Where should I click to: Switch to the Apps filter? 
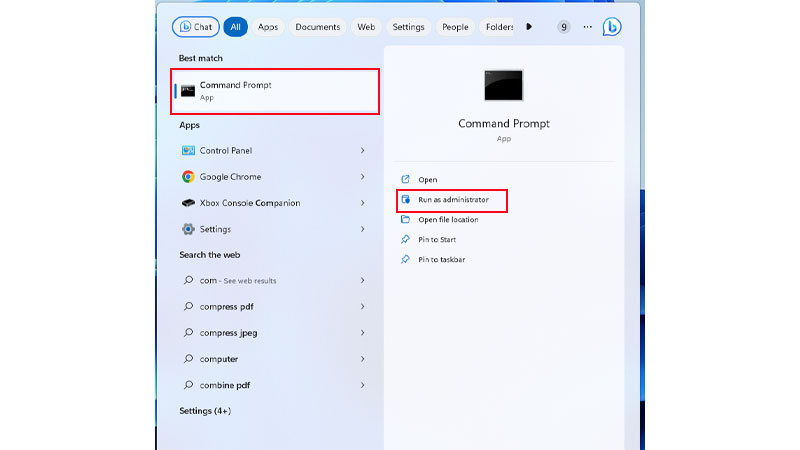coord(267,27)
